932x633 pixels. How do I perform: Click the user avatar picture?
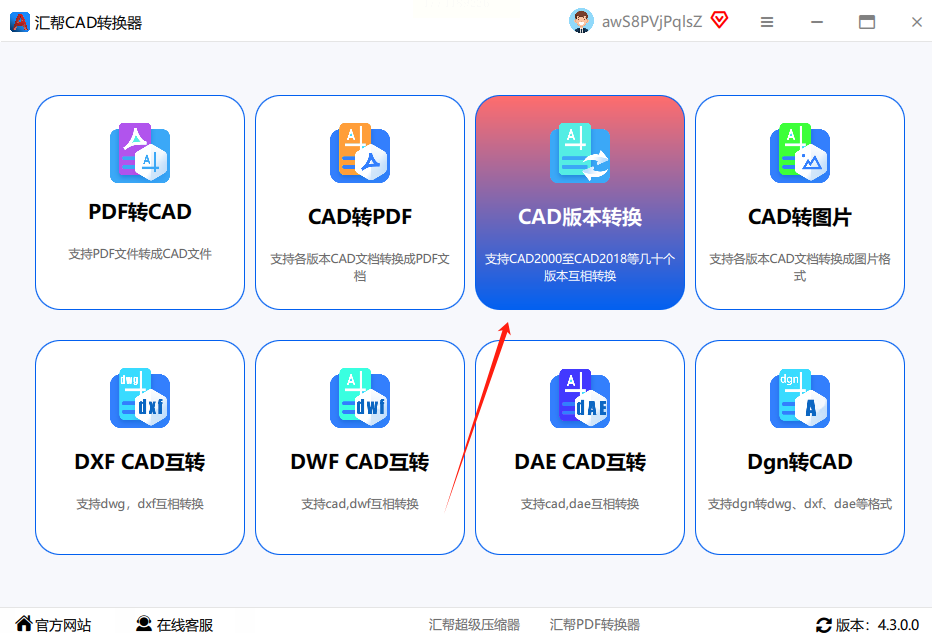[581, 21]
